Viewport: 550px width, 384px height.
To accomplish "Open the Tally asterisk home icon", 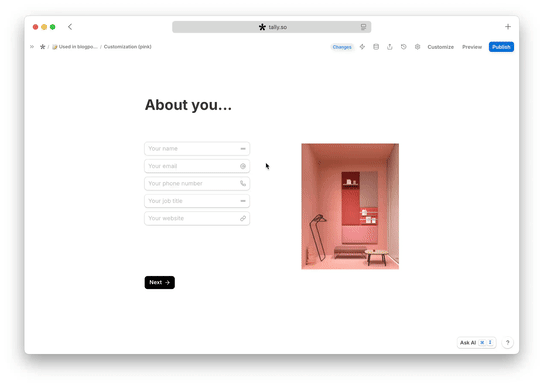I will [42, 47].
